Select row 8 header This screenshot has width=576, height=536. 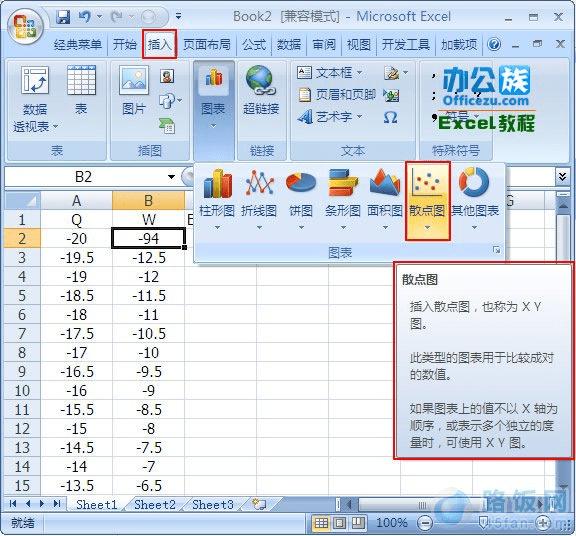(22, 353)
